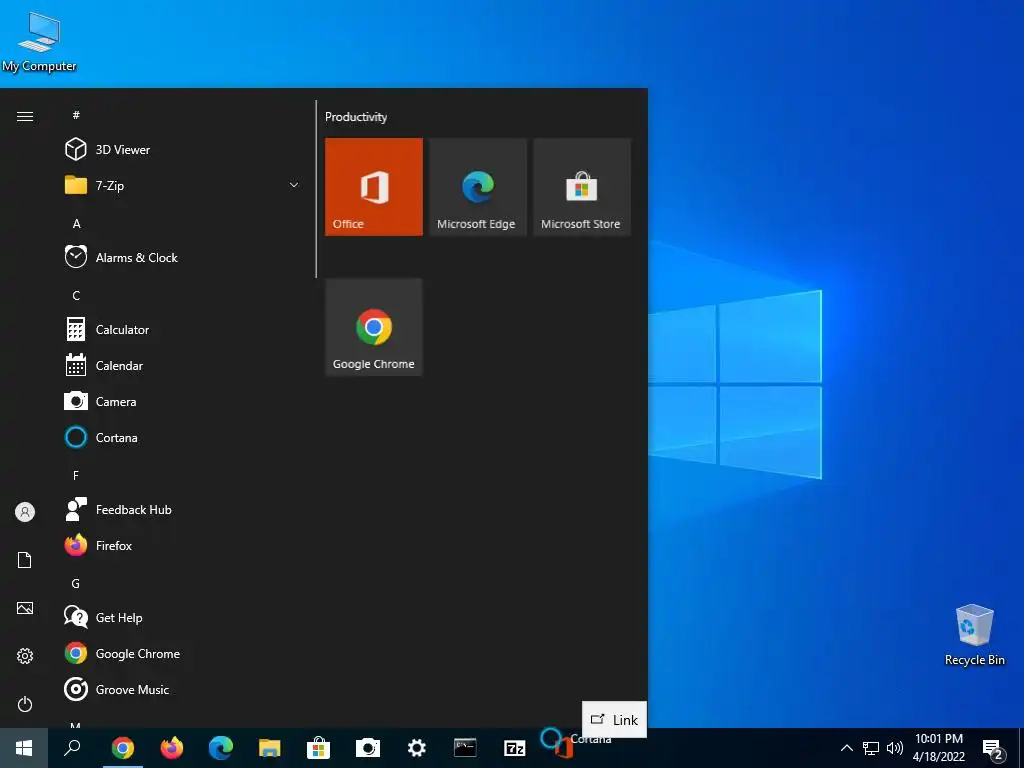The height and width of the screenshot is (768, 1024).
Task: Click the Firefox taskbar icon
Action: [172, 748]
